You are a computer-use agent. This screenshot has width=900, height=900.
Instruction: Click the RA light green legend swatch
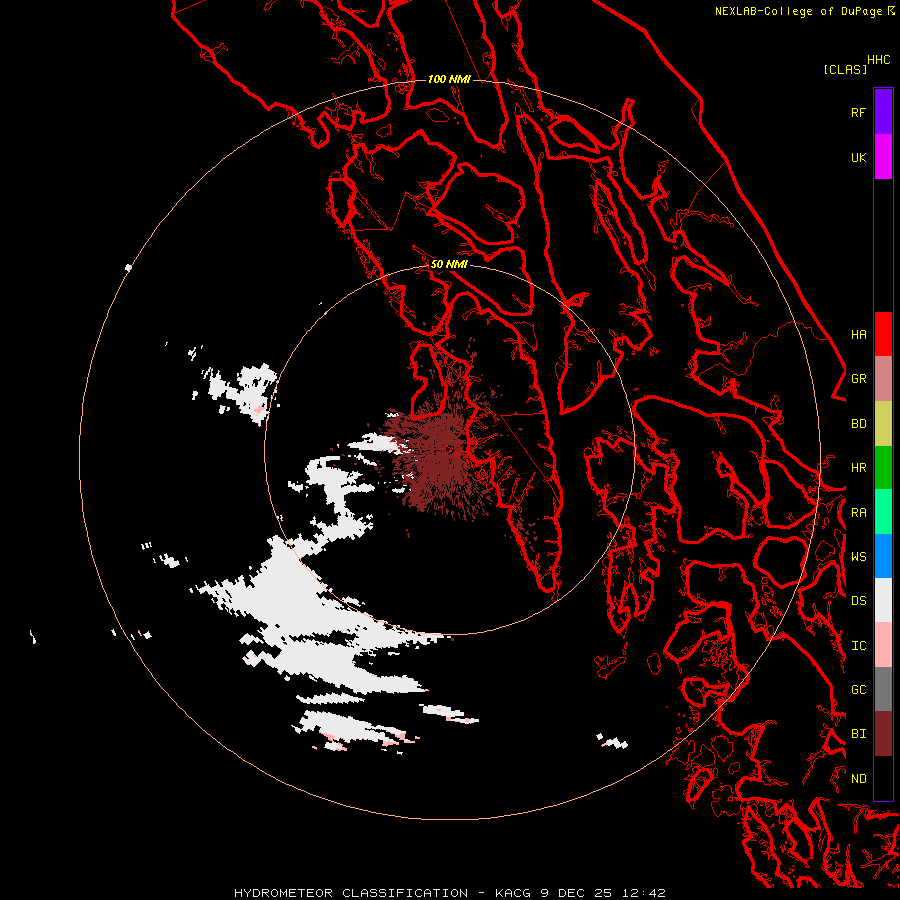pyautogui.click(x=883, y=512)
